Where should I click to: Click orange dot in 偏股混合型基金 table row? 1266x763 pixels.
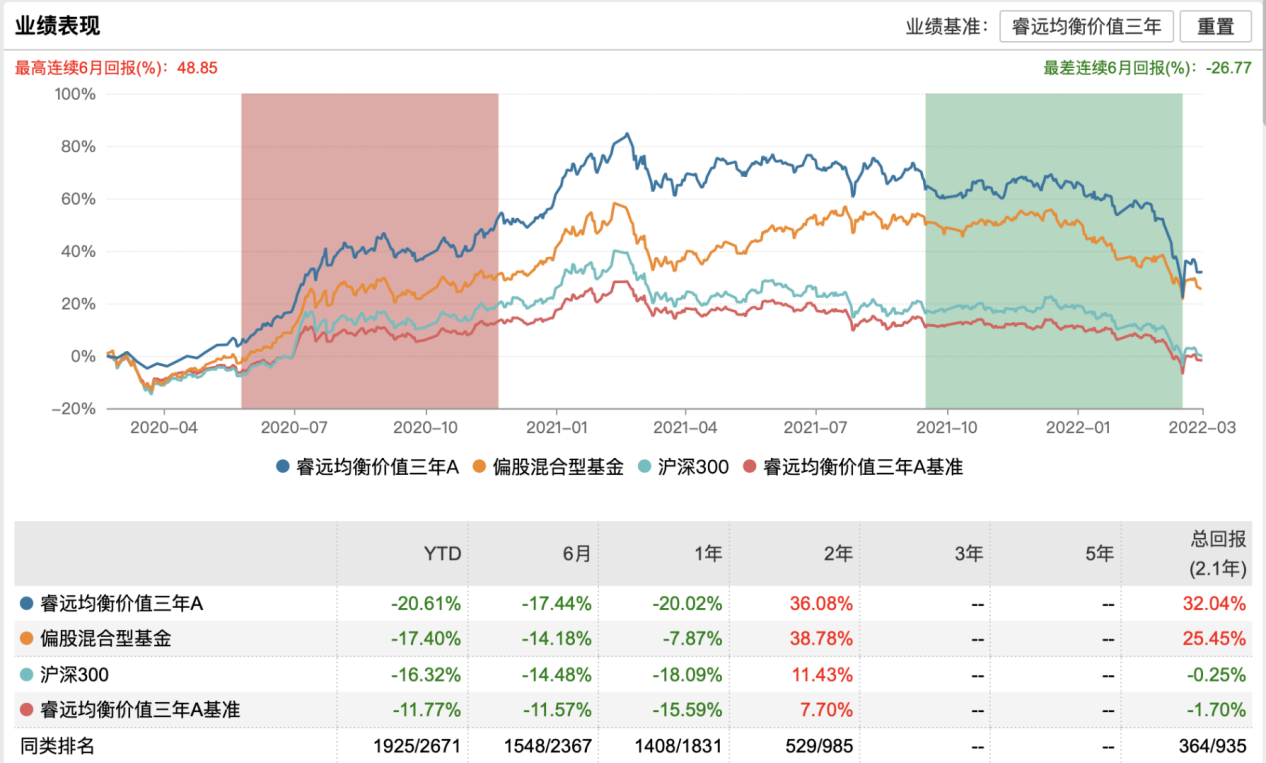(x=26, y=638)
